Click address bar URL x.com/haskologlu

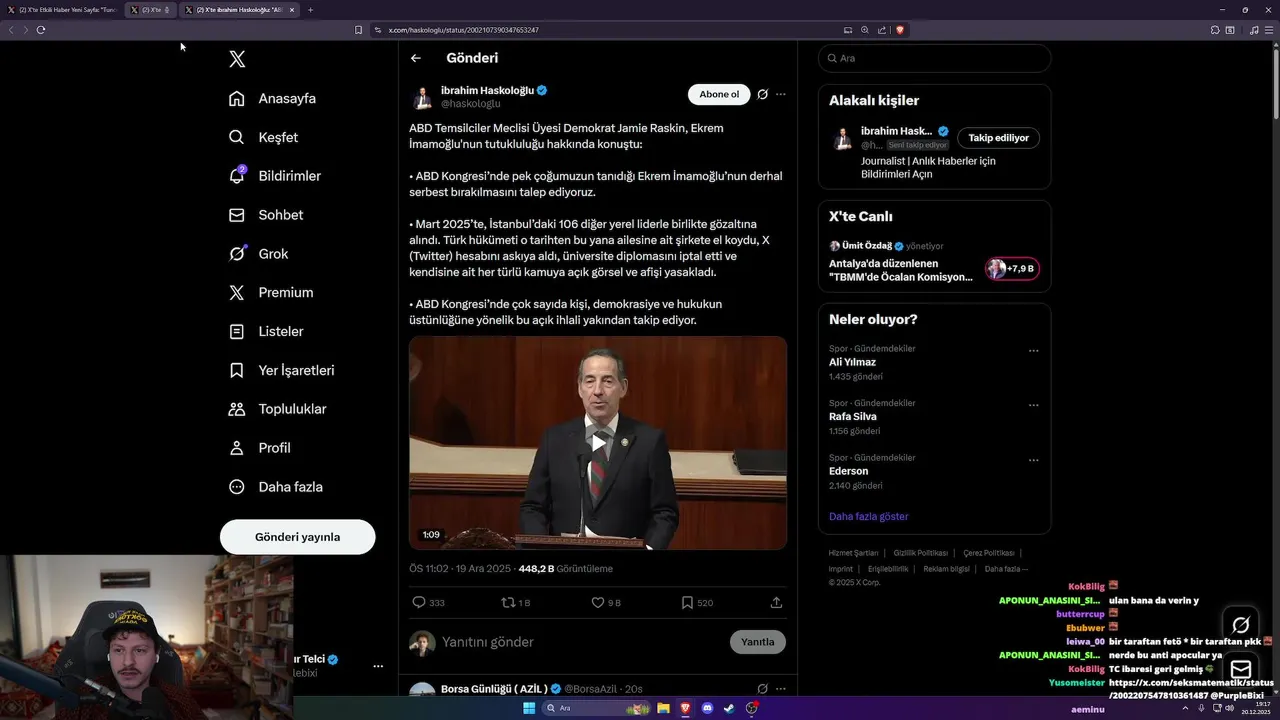(463, 30)
